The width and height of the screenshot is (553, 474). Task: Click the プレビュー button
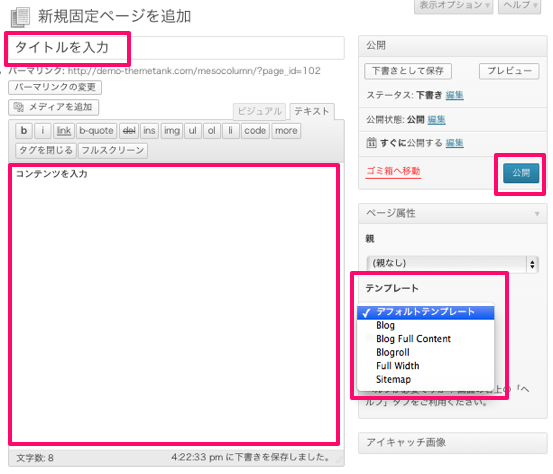tap(509, 71)
